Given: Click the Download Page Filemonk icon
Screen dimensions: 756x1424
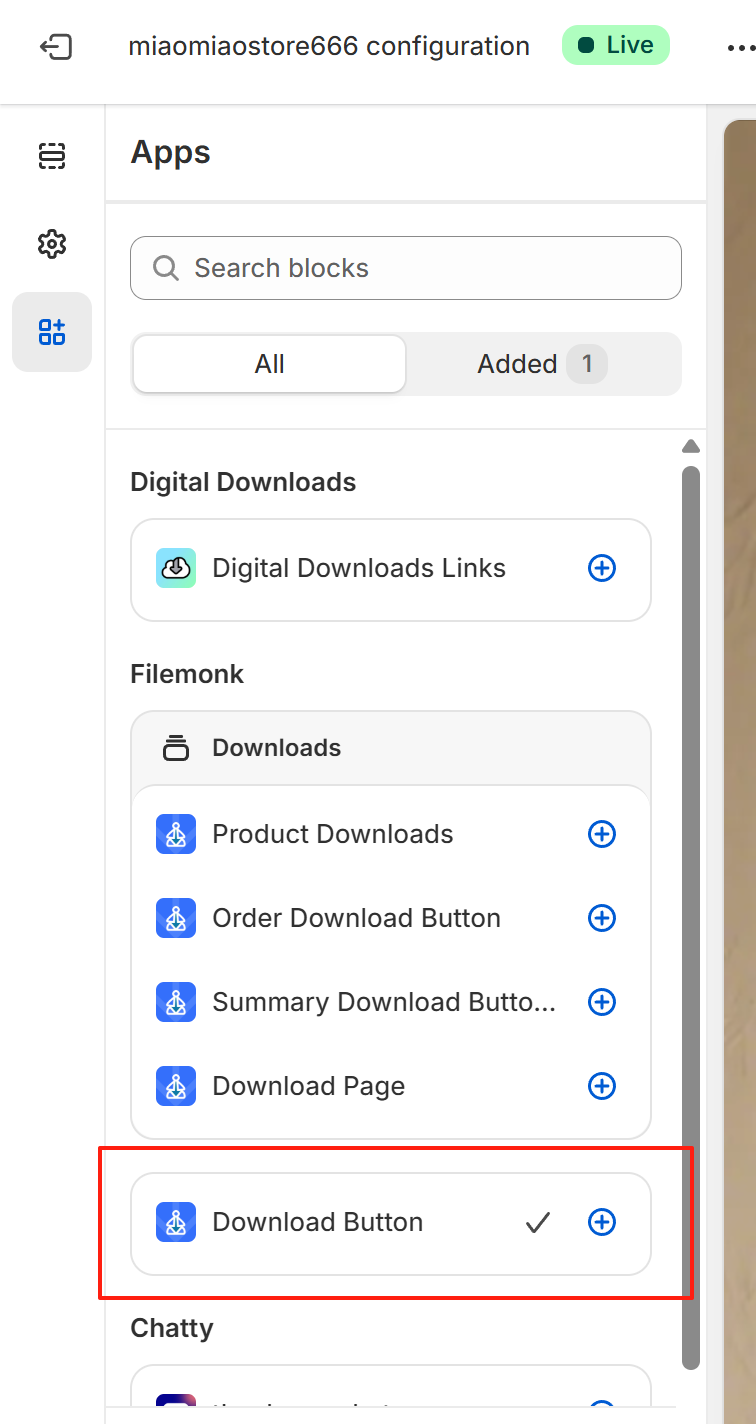Looking at the screenshot, I should [x=176, y=1086].
